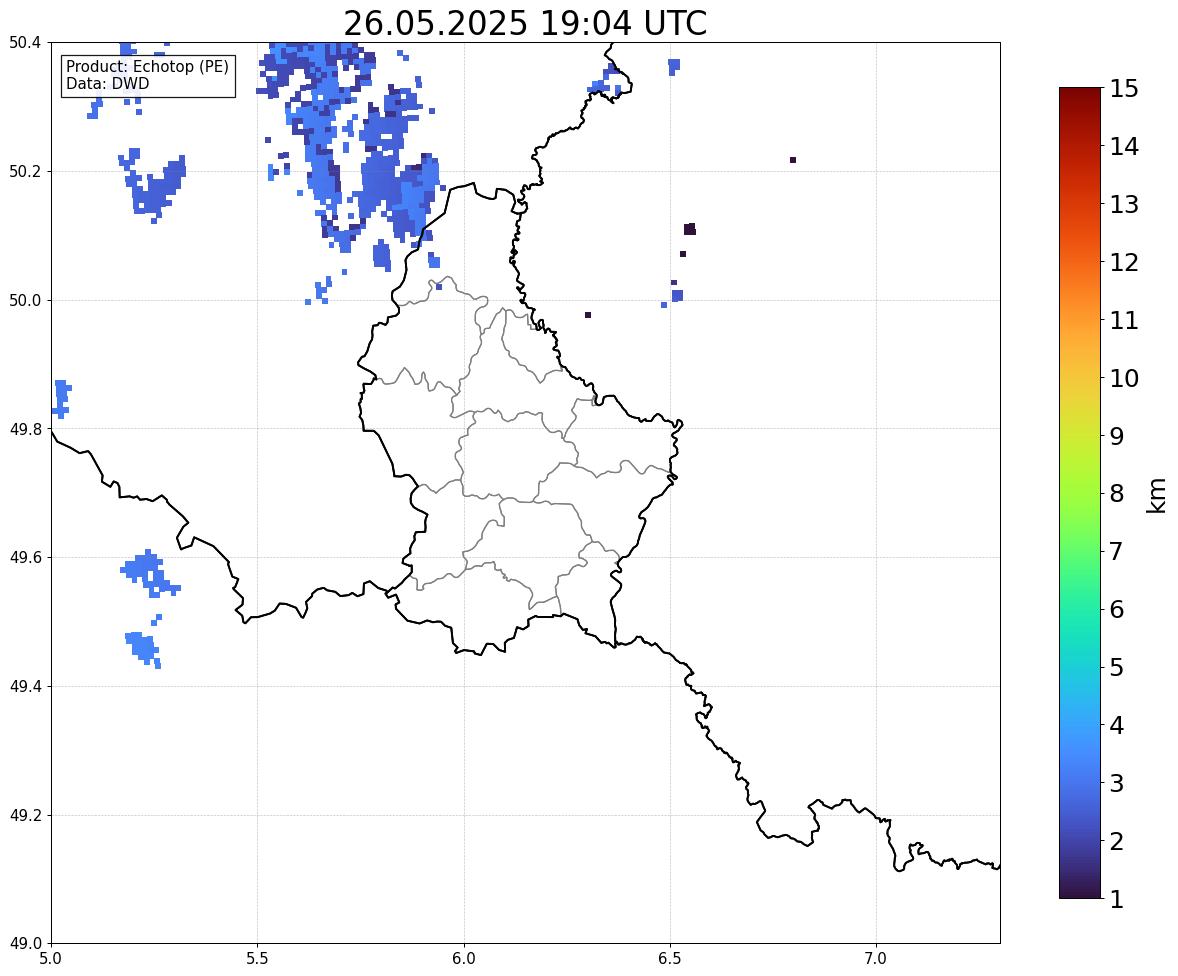1178x976 pixels.
Task: Click the colorbar tick label 7
Action: (1117, 551)
